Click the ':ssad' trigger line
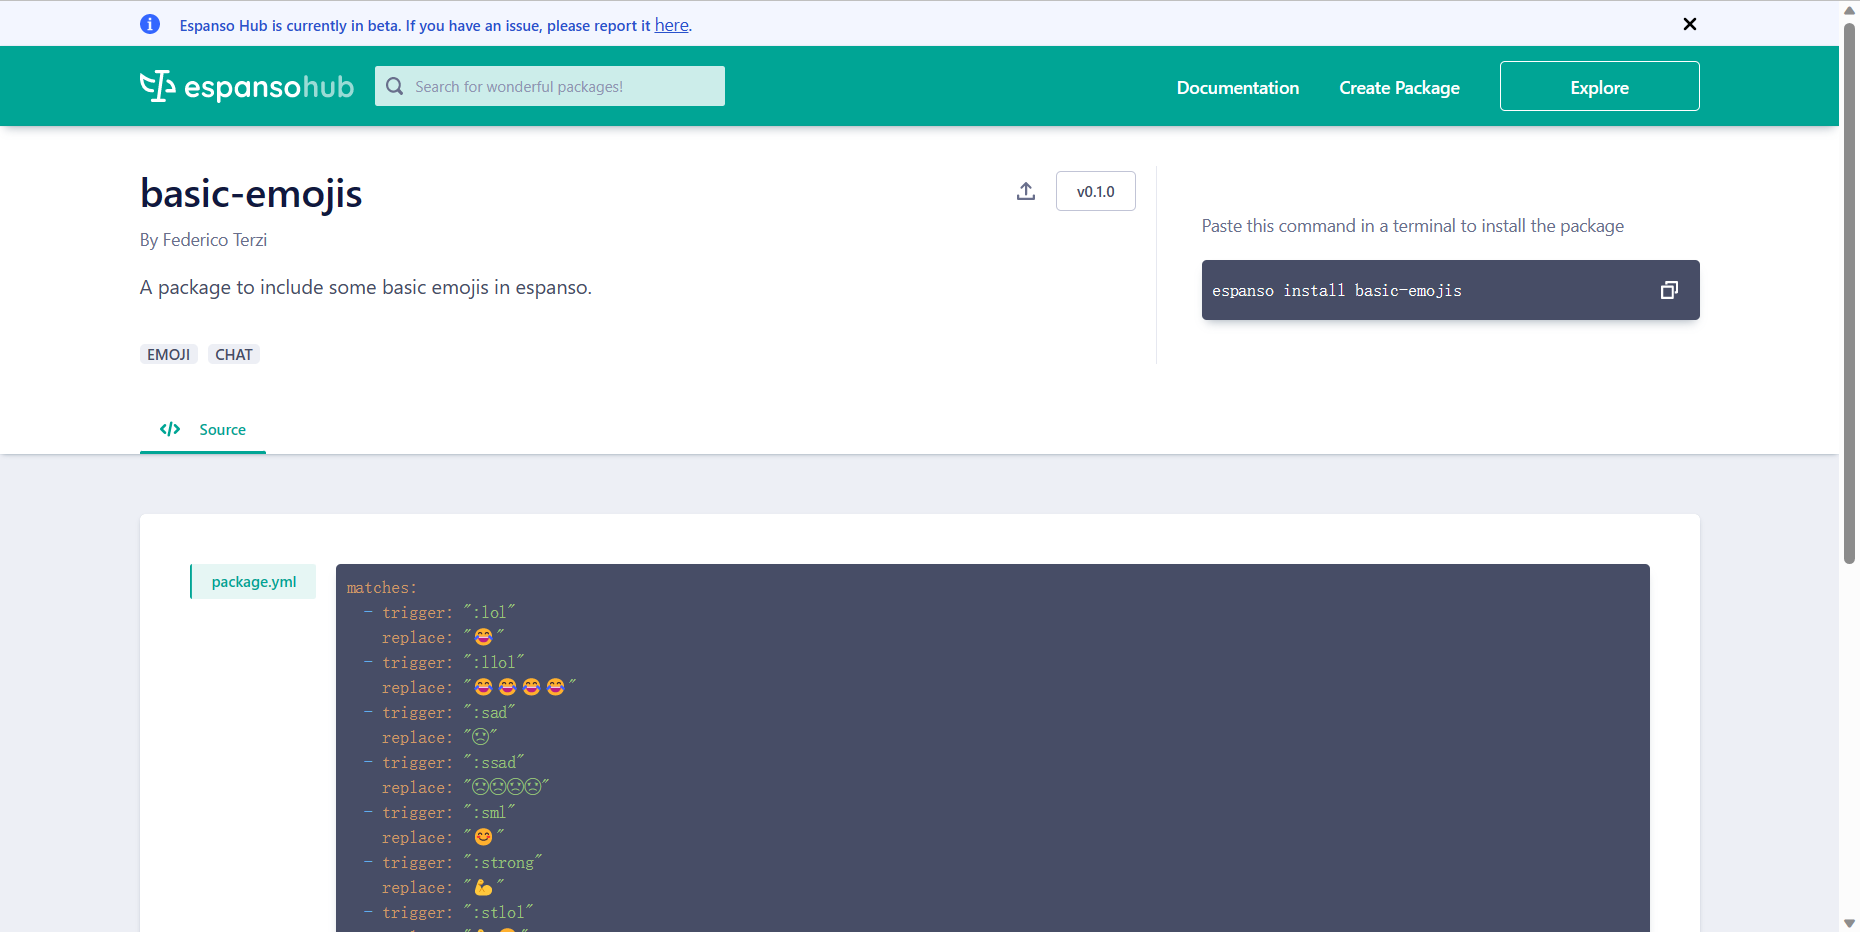Image resolution: width=1860 pixels, height=932 pixels. click(x=444, y=763)
